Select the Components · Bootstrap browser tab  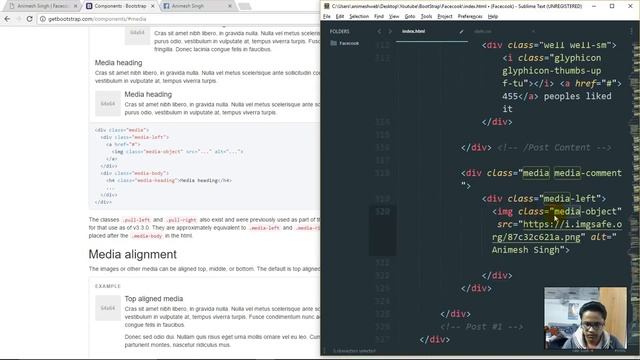119,6
